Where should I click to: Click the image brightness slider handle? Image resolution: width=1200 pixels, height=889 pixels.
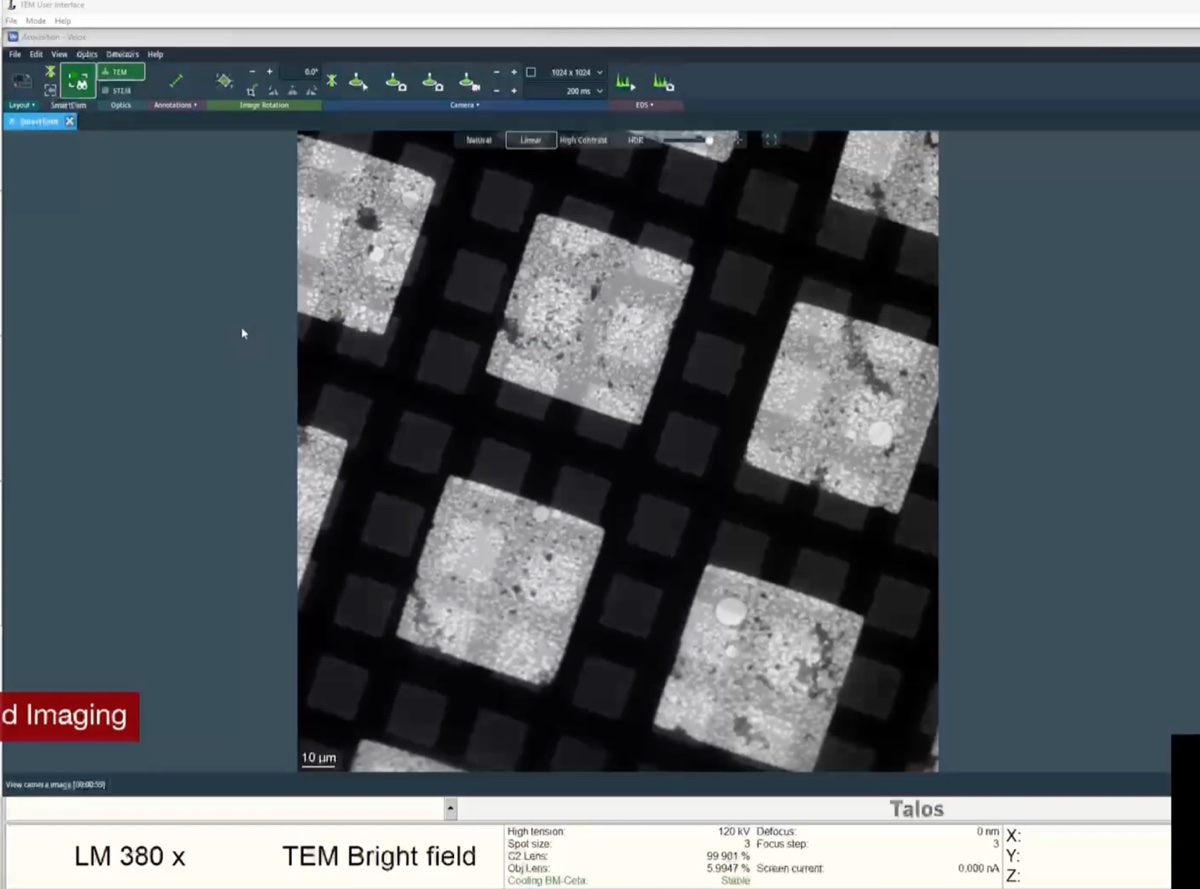pos(709,140)
